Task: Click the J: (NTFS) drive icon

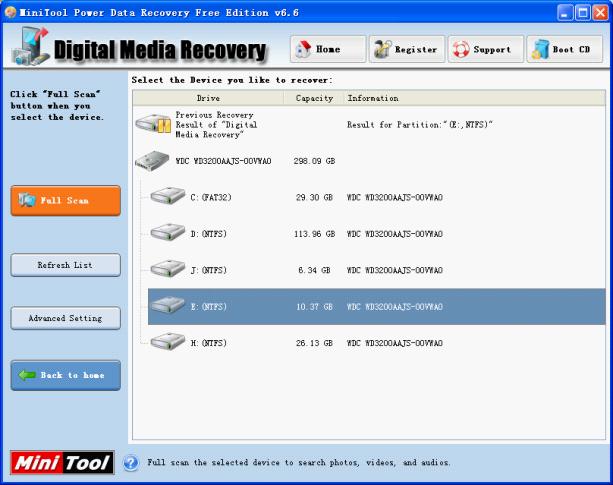Action: 168,268
